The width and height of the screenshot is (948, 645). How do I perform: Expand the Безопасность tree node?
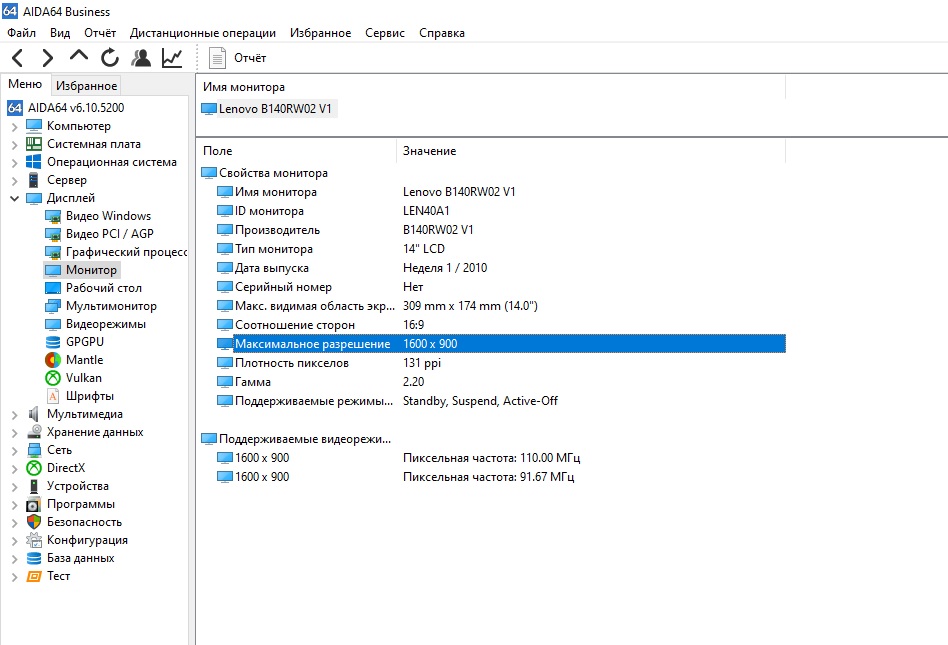click(x=15, y=523)
